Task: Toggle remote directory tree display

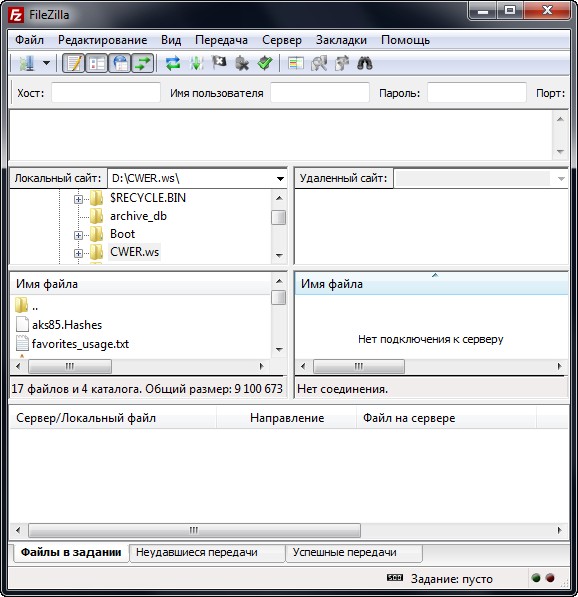Action: (x=120, y=63)
